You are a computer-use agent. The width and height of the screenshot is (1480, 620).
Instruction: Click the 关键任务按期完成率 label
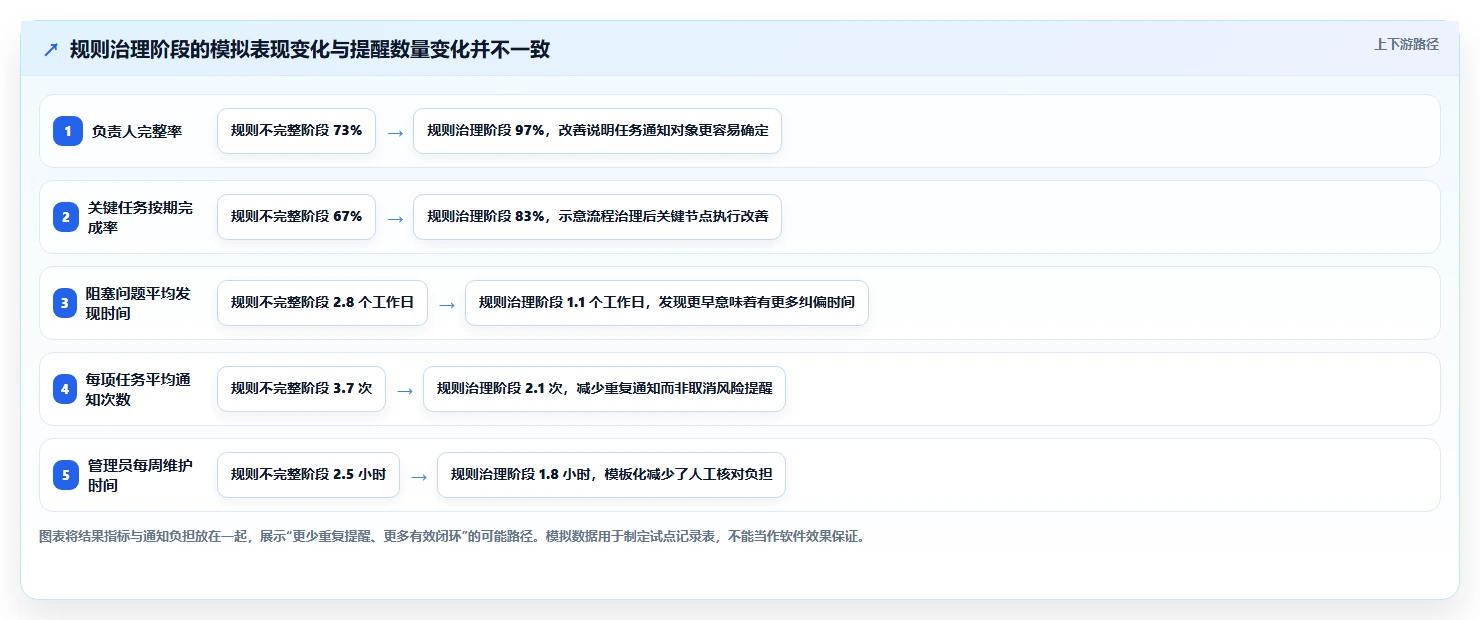(140, 217)
